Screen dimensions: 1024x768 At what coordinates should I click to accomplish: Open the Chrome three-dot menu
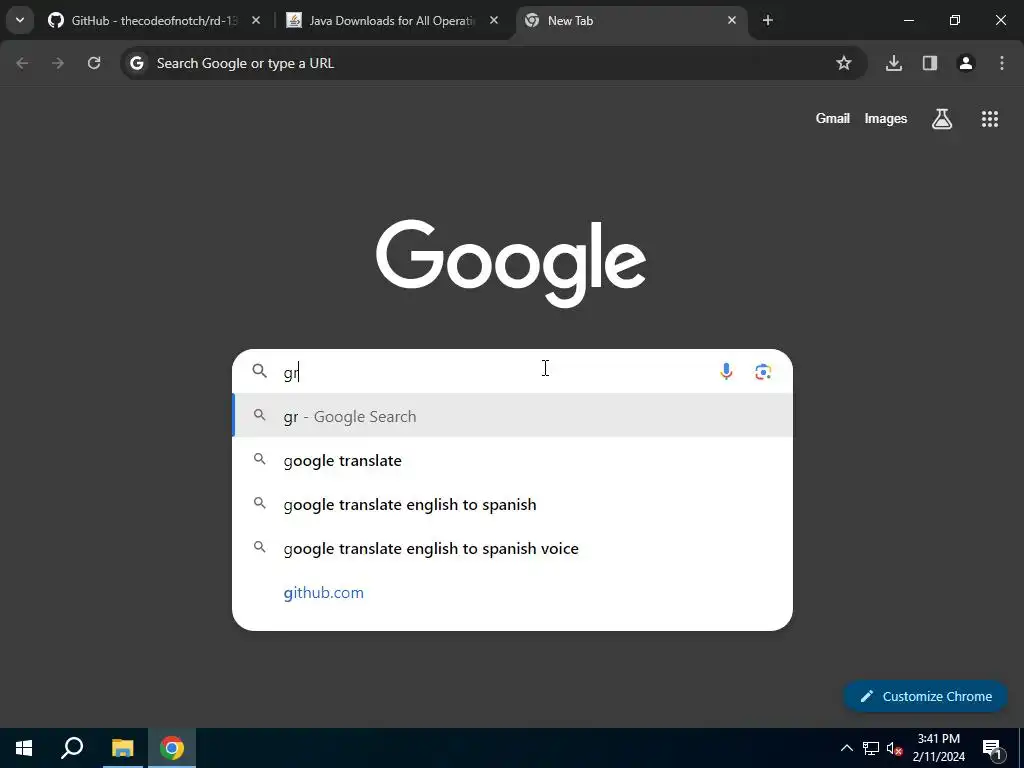[x=1002, y=63]
